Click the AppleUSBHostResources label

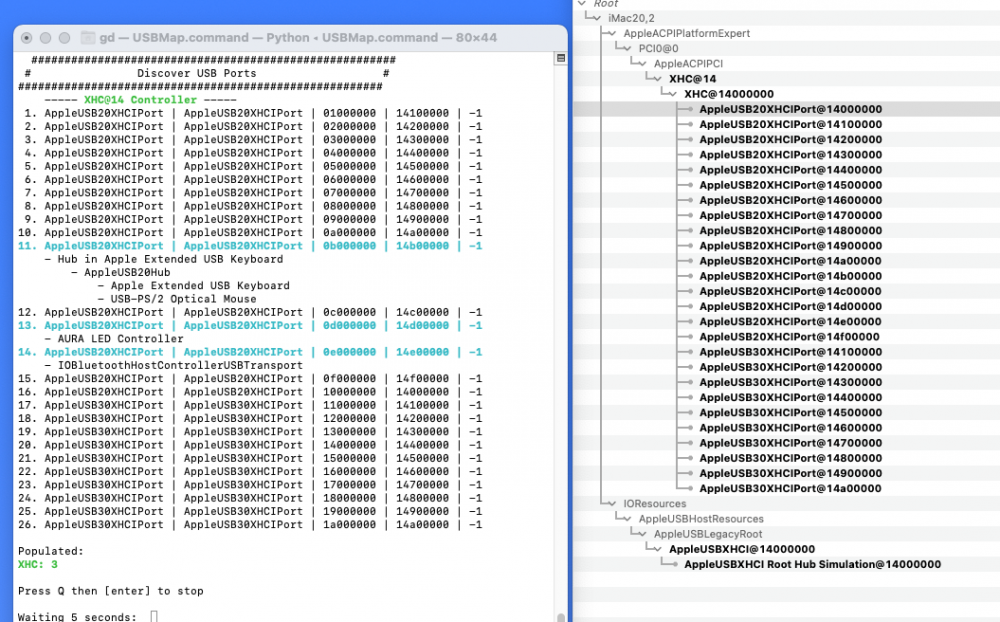pyautogui.click(x=701, y=519)
